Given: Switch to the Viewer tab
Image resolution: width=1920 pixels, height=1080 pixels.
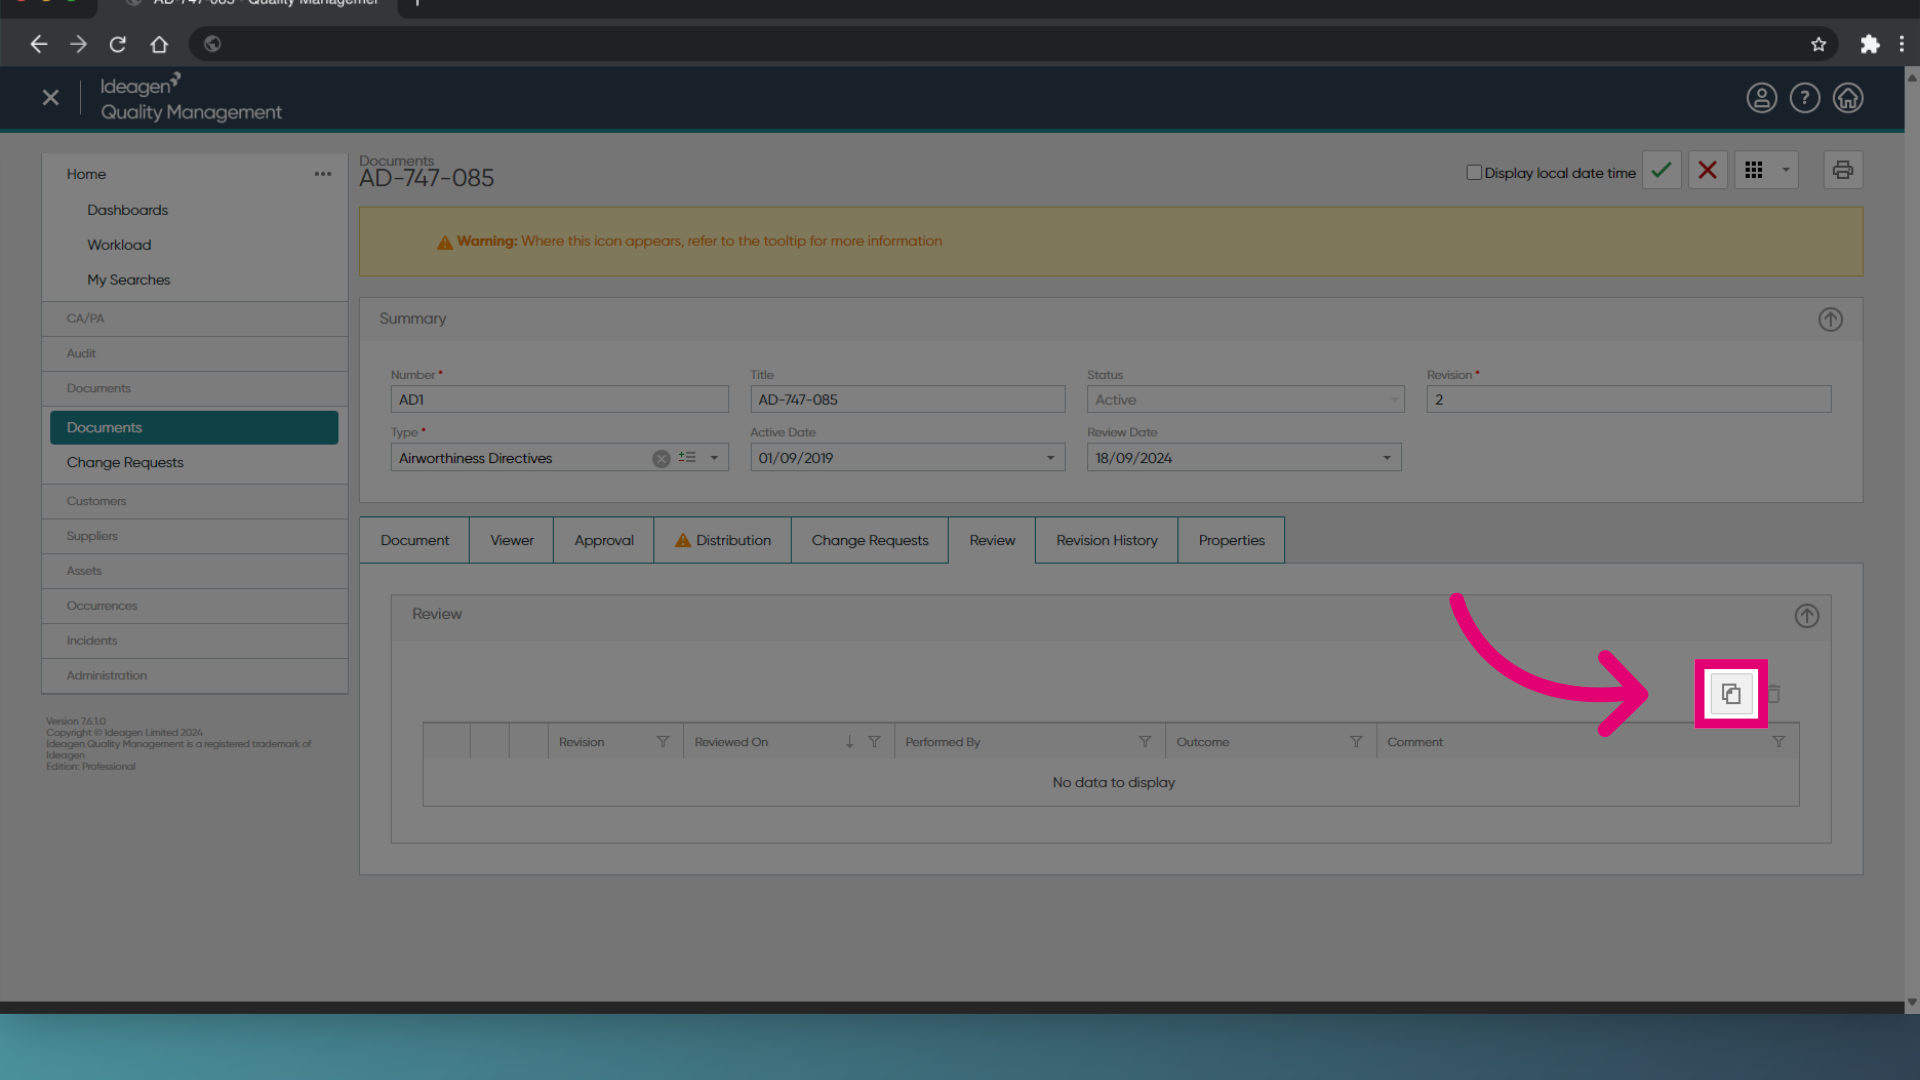Looking at the screenshot, I should [511, 540].
